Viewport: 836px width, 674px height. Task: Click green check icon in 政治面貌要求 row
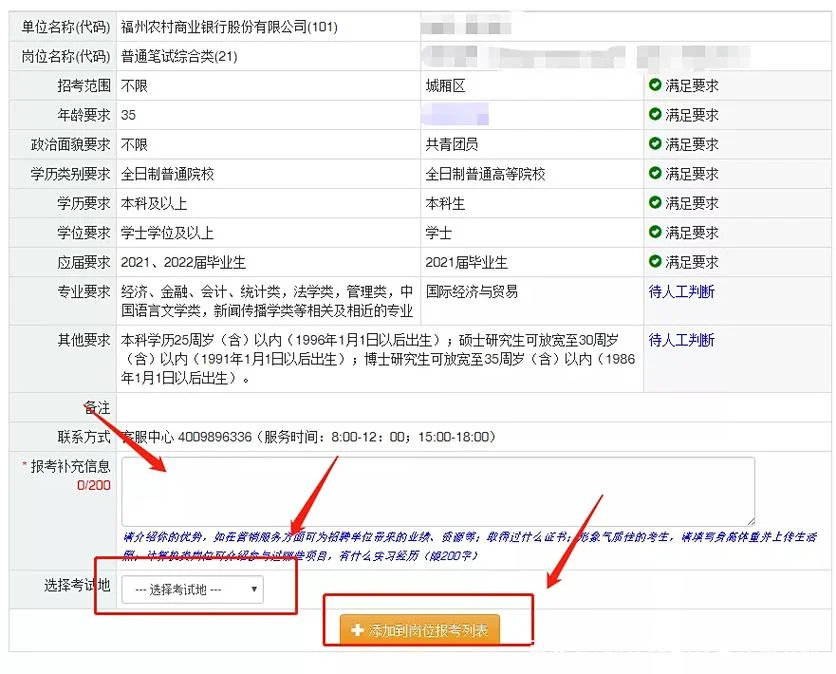click(655, 143)
